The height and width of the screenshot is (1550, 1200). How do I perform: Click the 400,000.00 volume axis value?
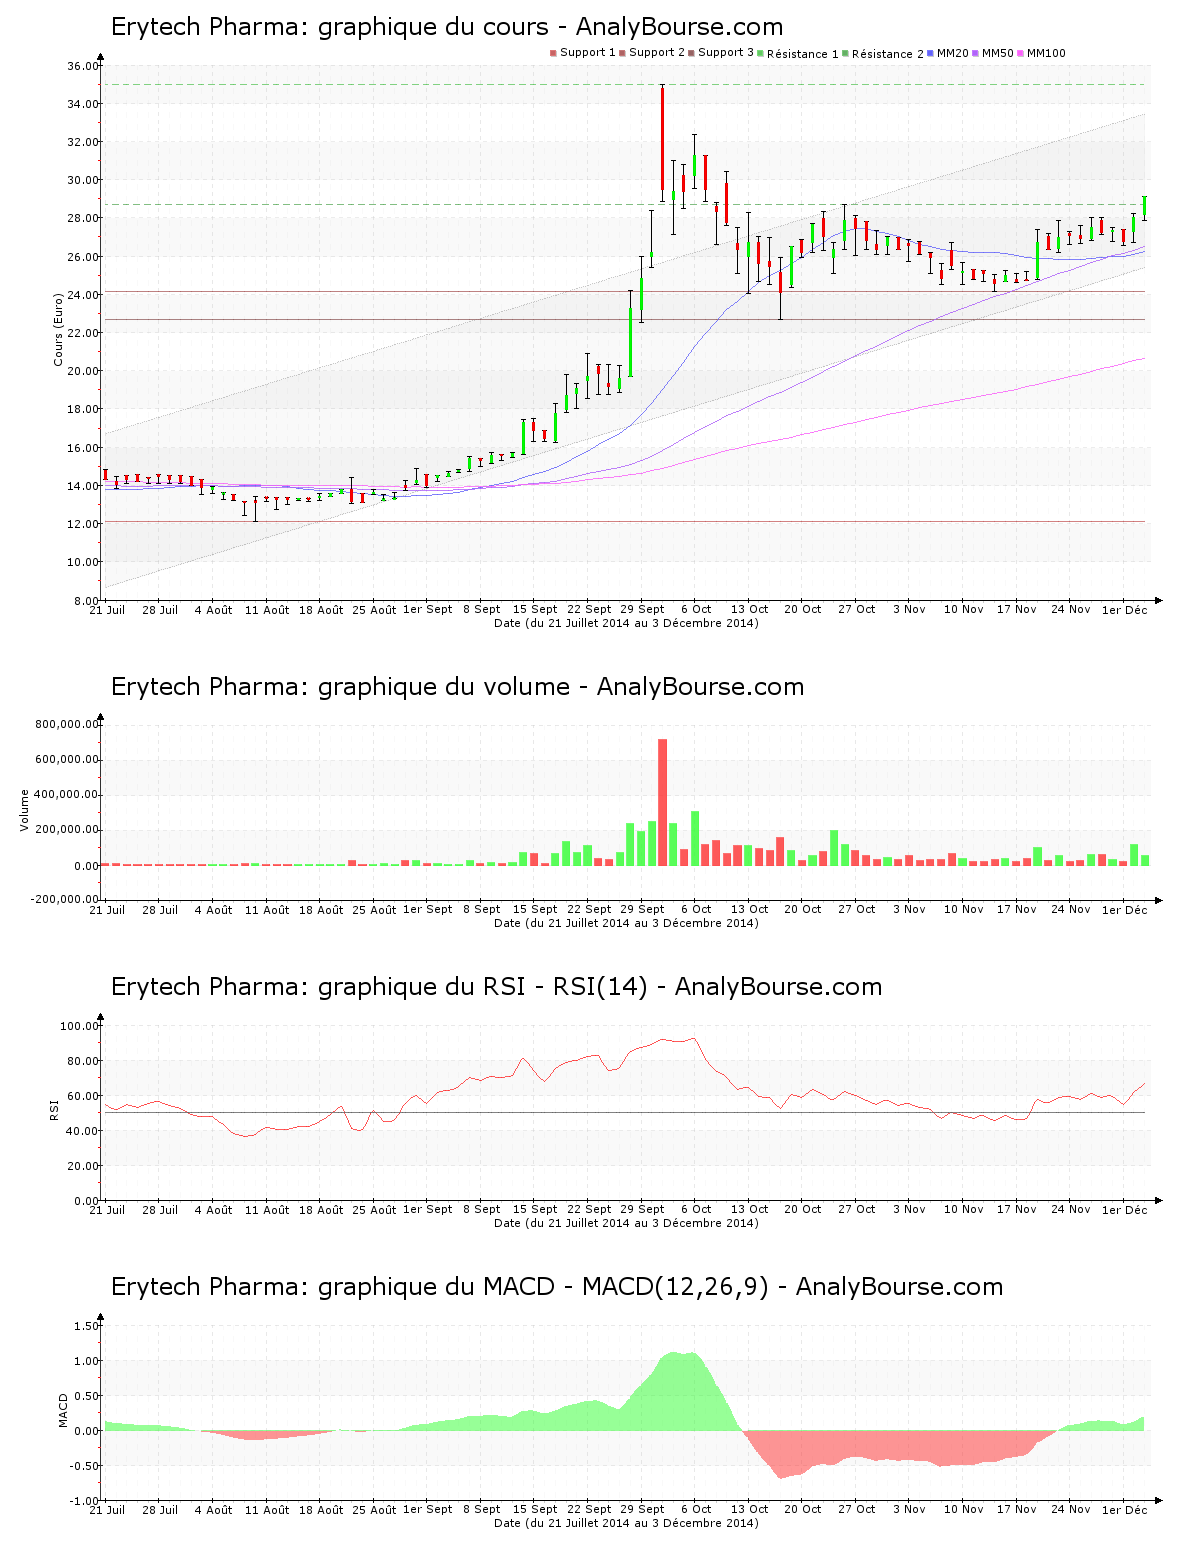point(66,795)
